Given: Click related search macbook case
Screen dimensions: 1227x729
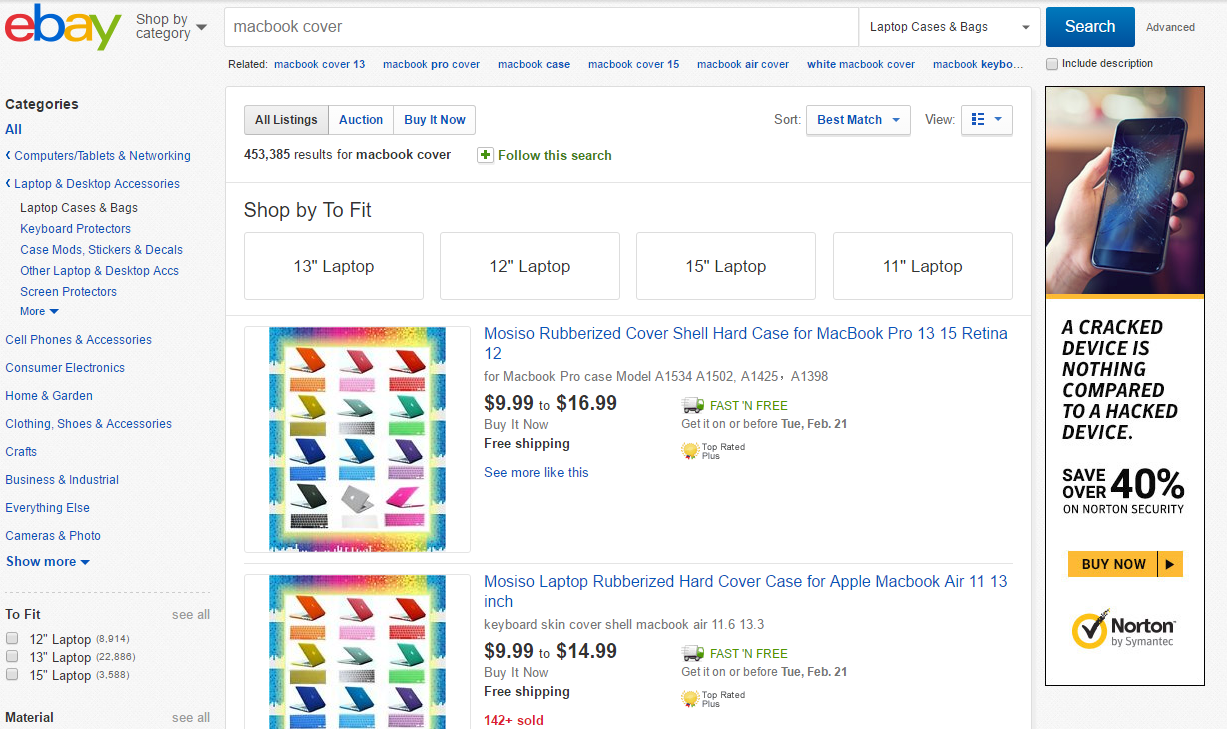Looking at the screenshot, I should click(x=534, y=64).
